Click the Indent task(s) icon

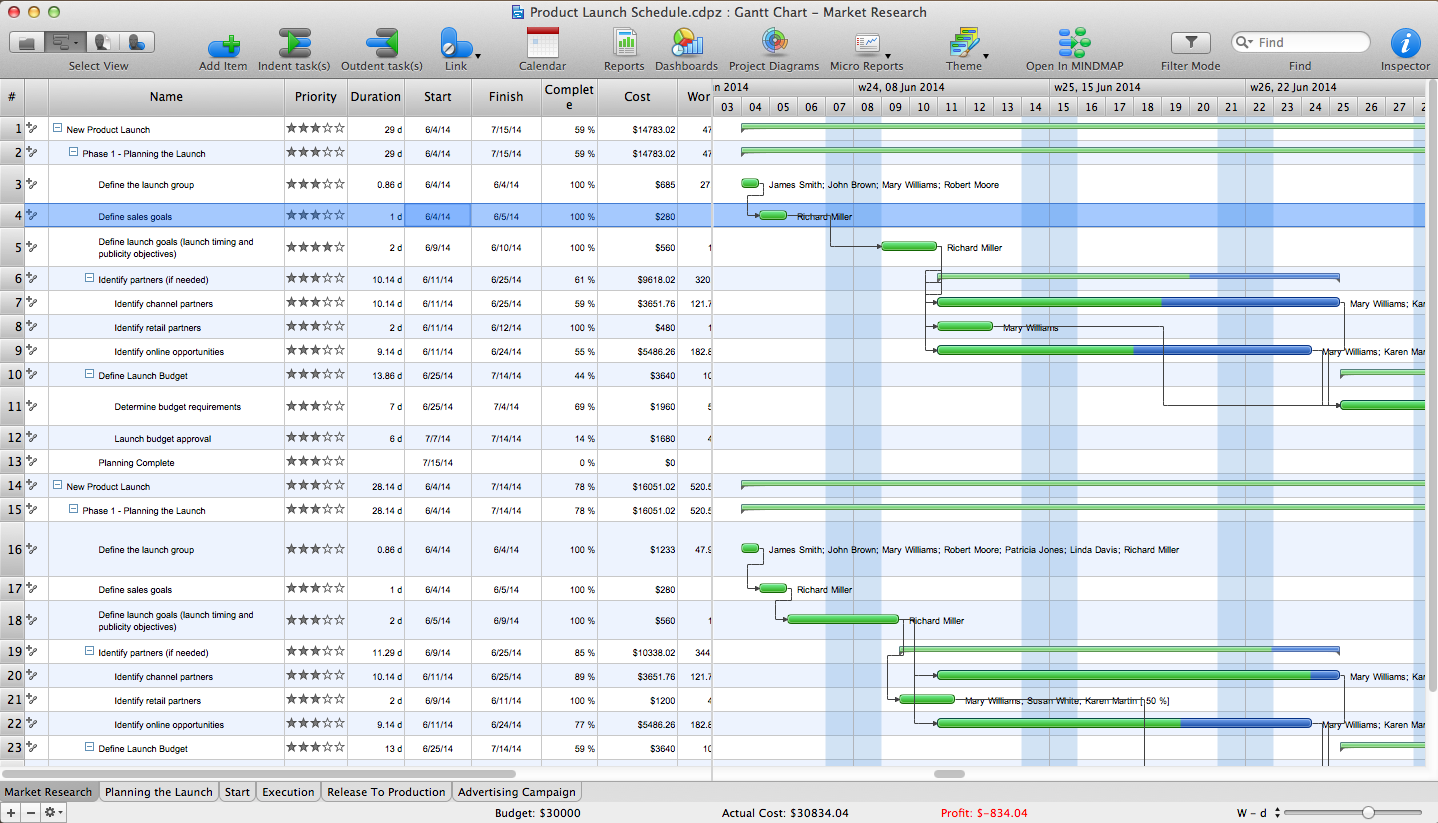[294, 44]
